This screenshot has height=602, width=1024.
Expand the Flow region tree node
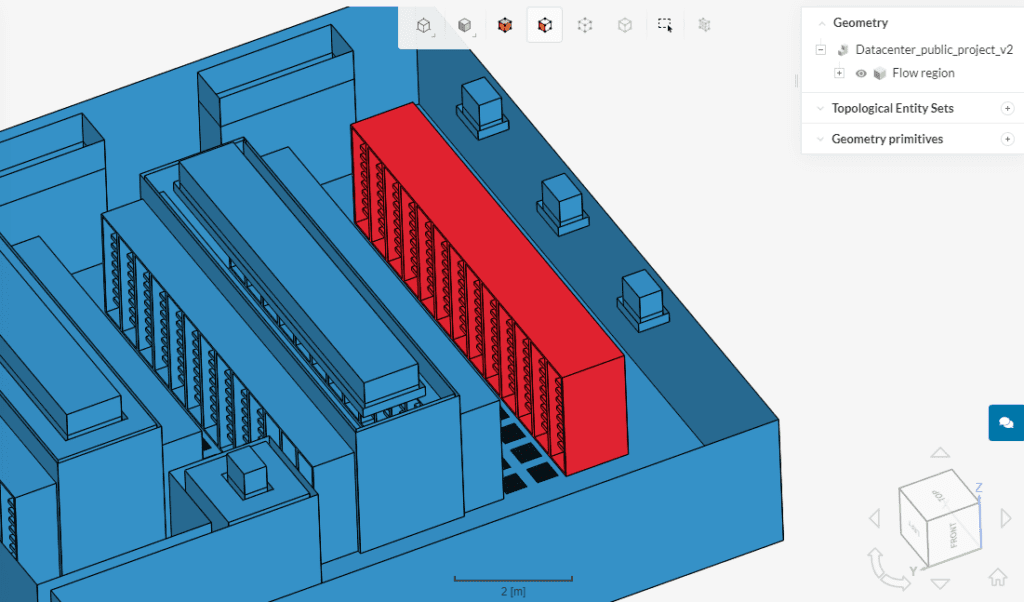click(x=838, y=73)
